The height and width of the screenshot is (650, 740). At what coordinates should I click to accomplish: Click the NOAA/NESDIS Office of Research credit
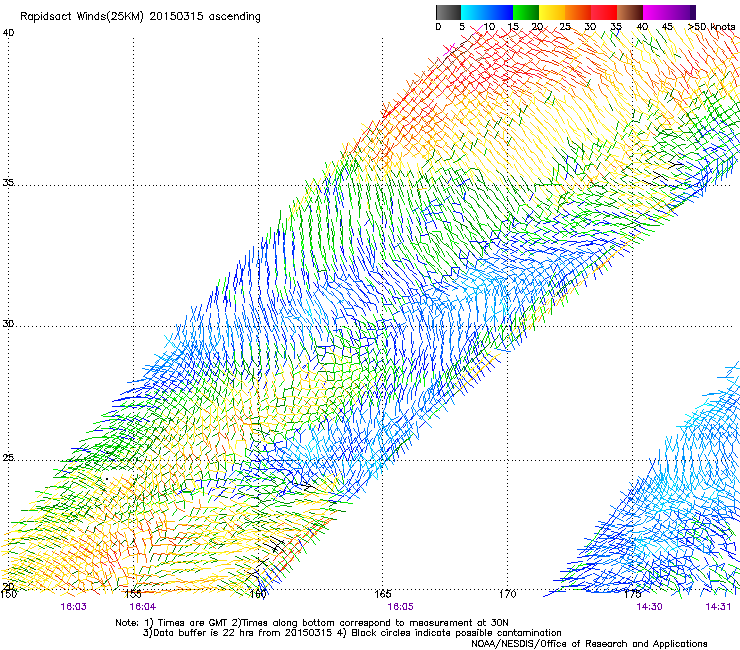tap(589, 644)
